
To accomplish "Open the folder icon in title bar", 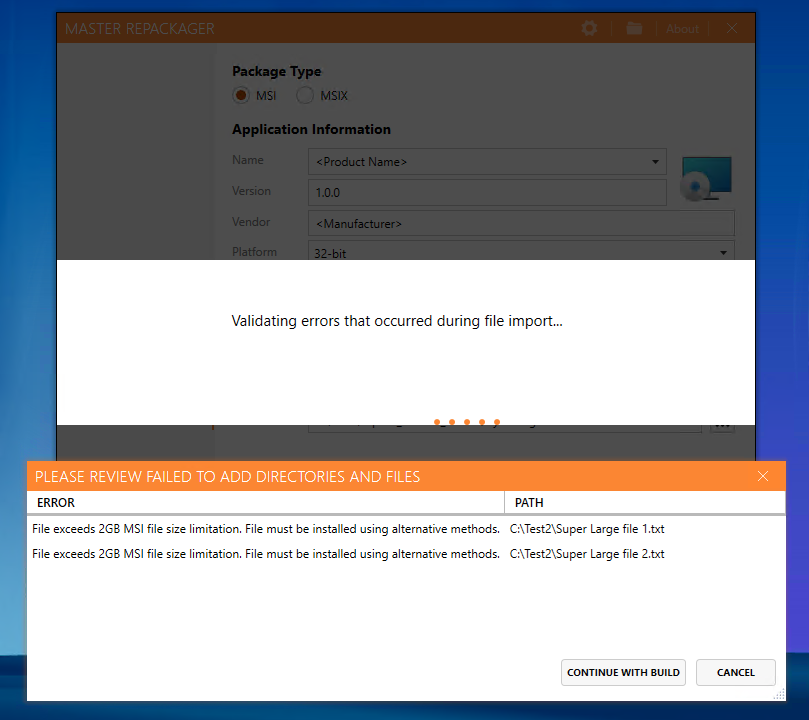I will [x=634, y=28].
